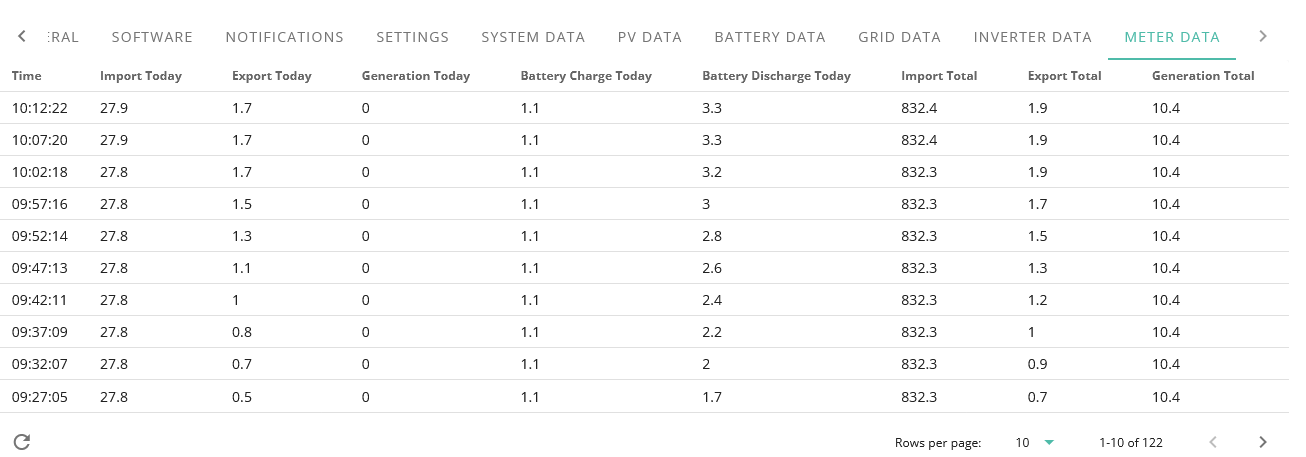
Task: Open the Grid Data tab
Action: coord(899,37)
